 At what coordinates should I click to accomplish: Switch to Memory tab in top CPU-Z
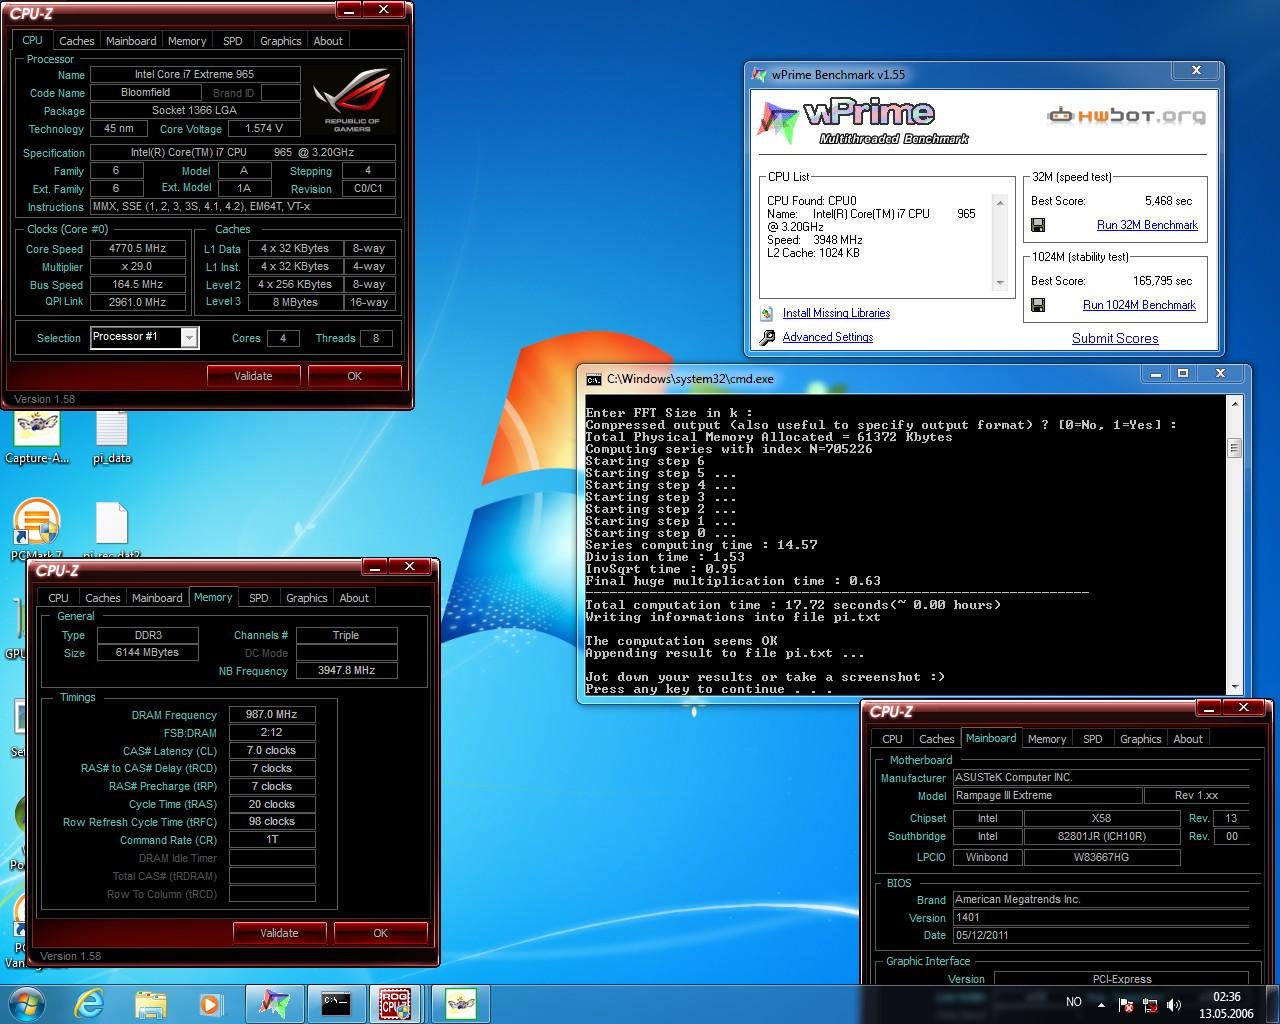point(187,41)
